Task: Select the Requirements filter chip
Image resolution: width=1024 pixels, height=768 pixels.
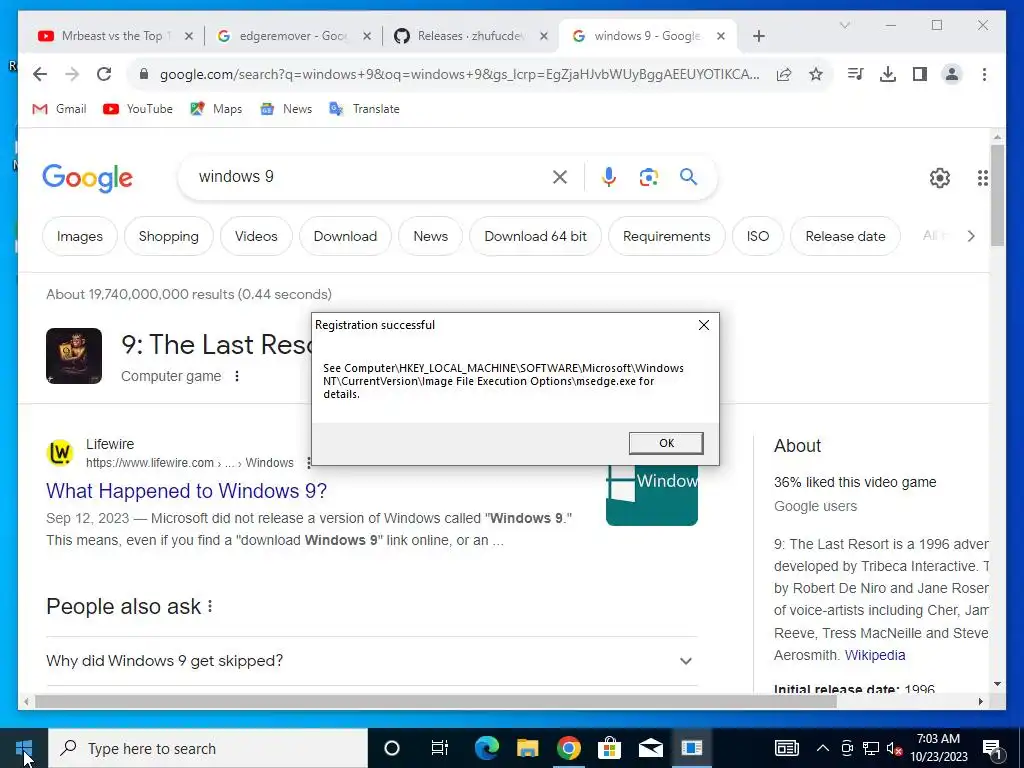Action: click(x=666, y=236)
